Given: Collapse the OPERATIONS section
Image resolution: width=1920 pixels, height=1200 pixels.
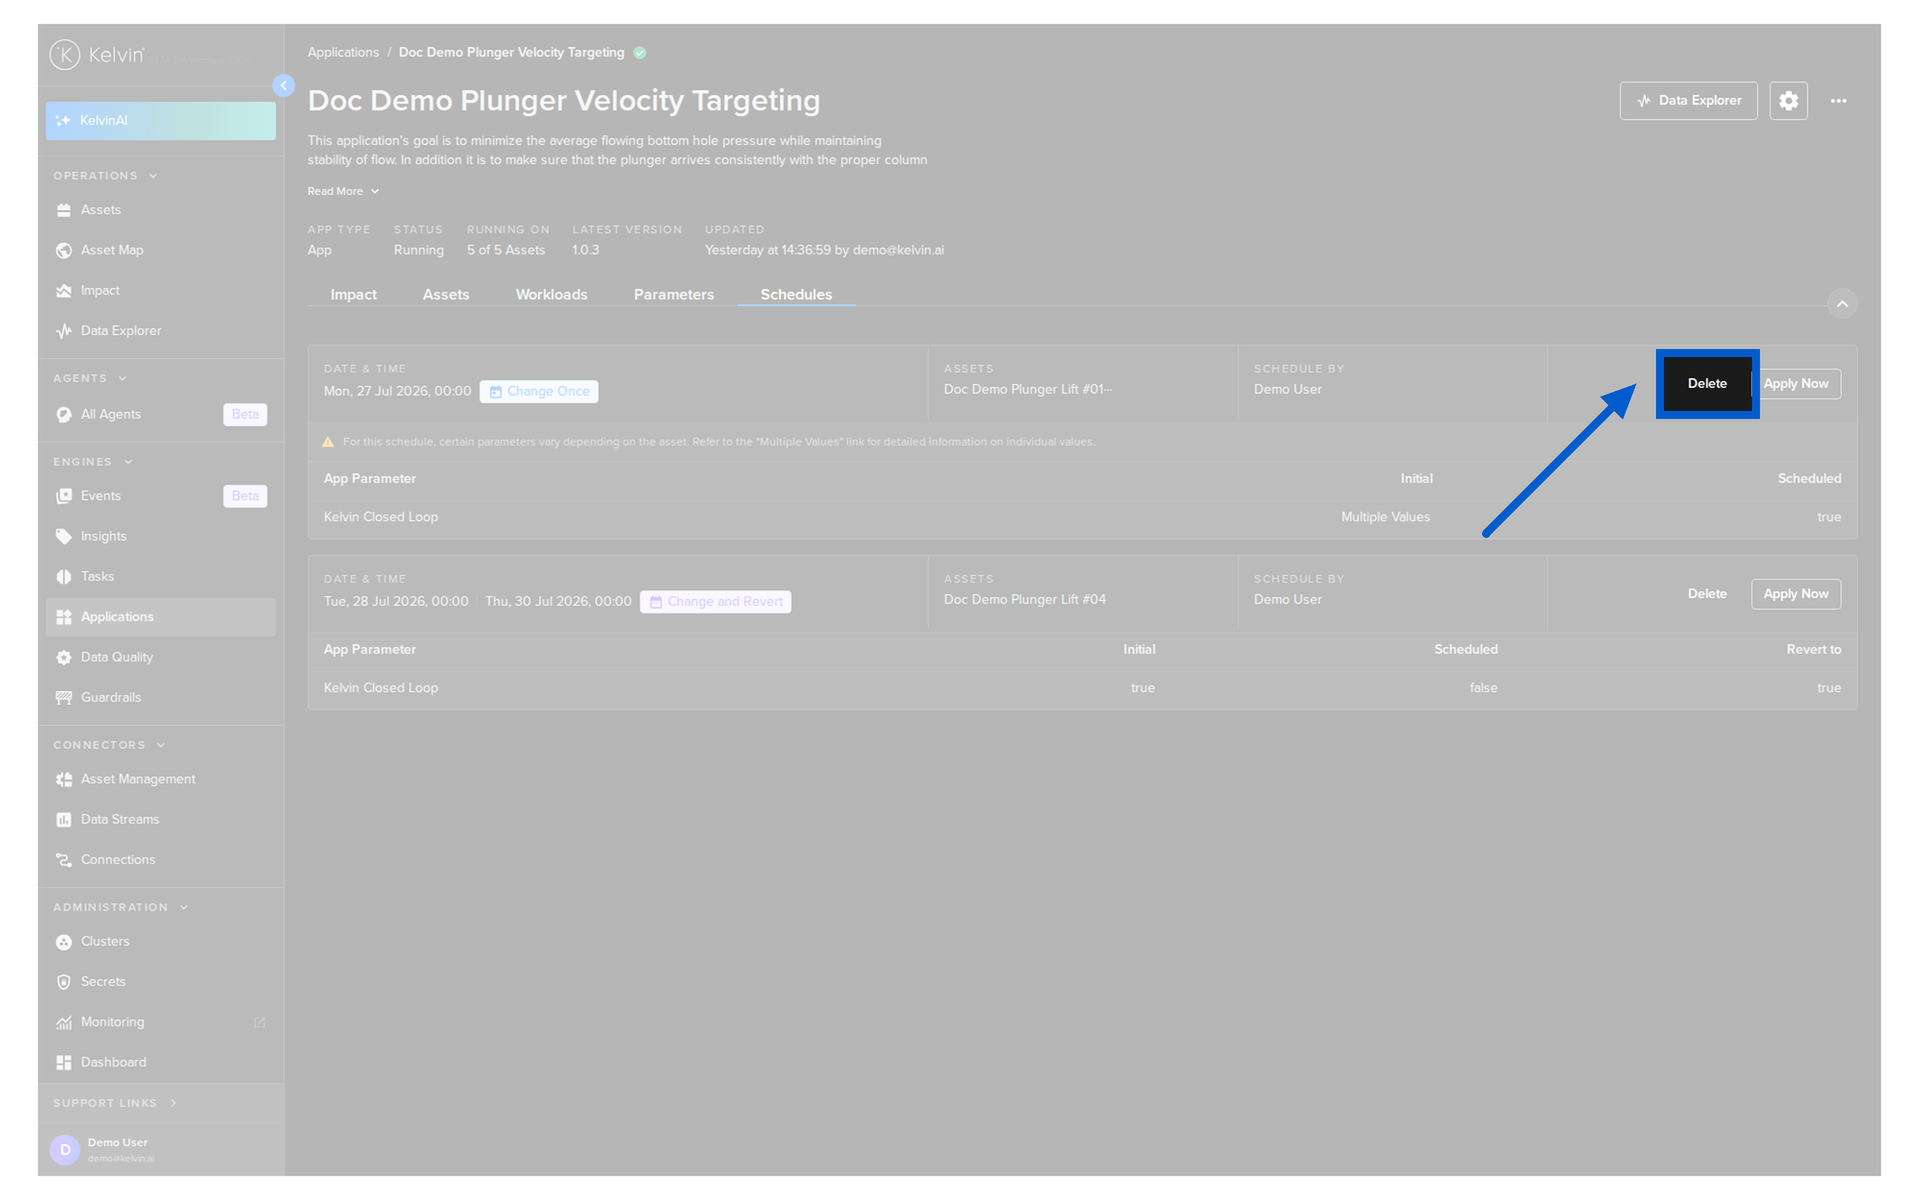Looking at the screenshot, I should (153, 176).
